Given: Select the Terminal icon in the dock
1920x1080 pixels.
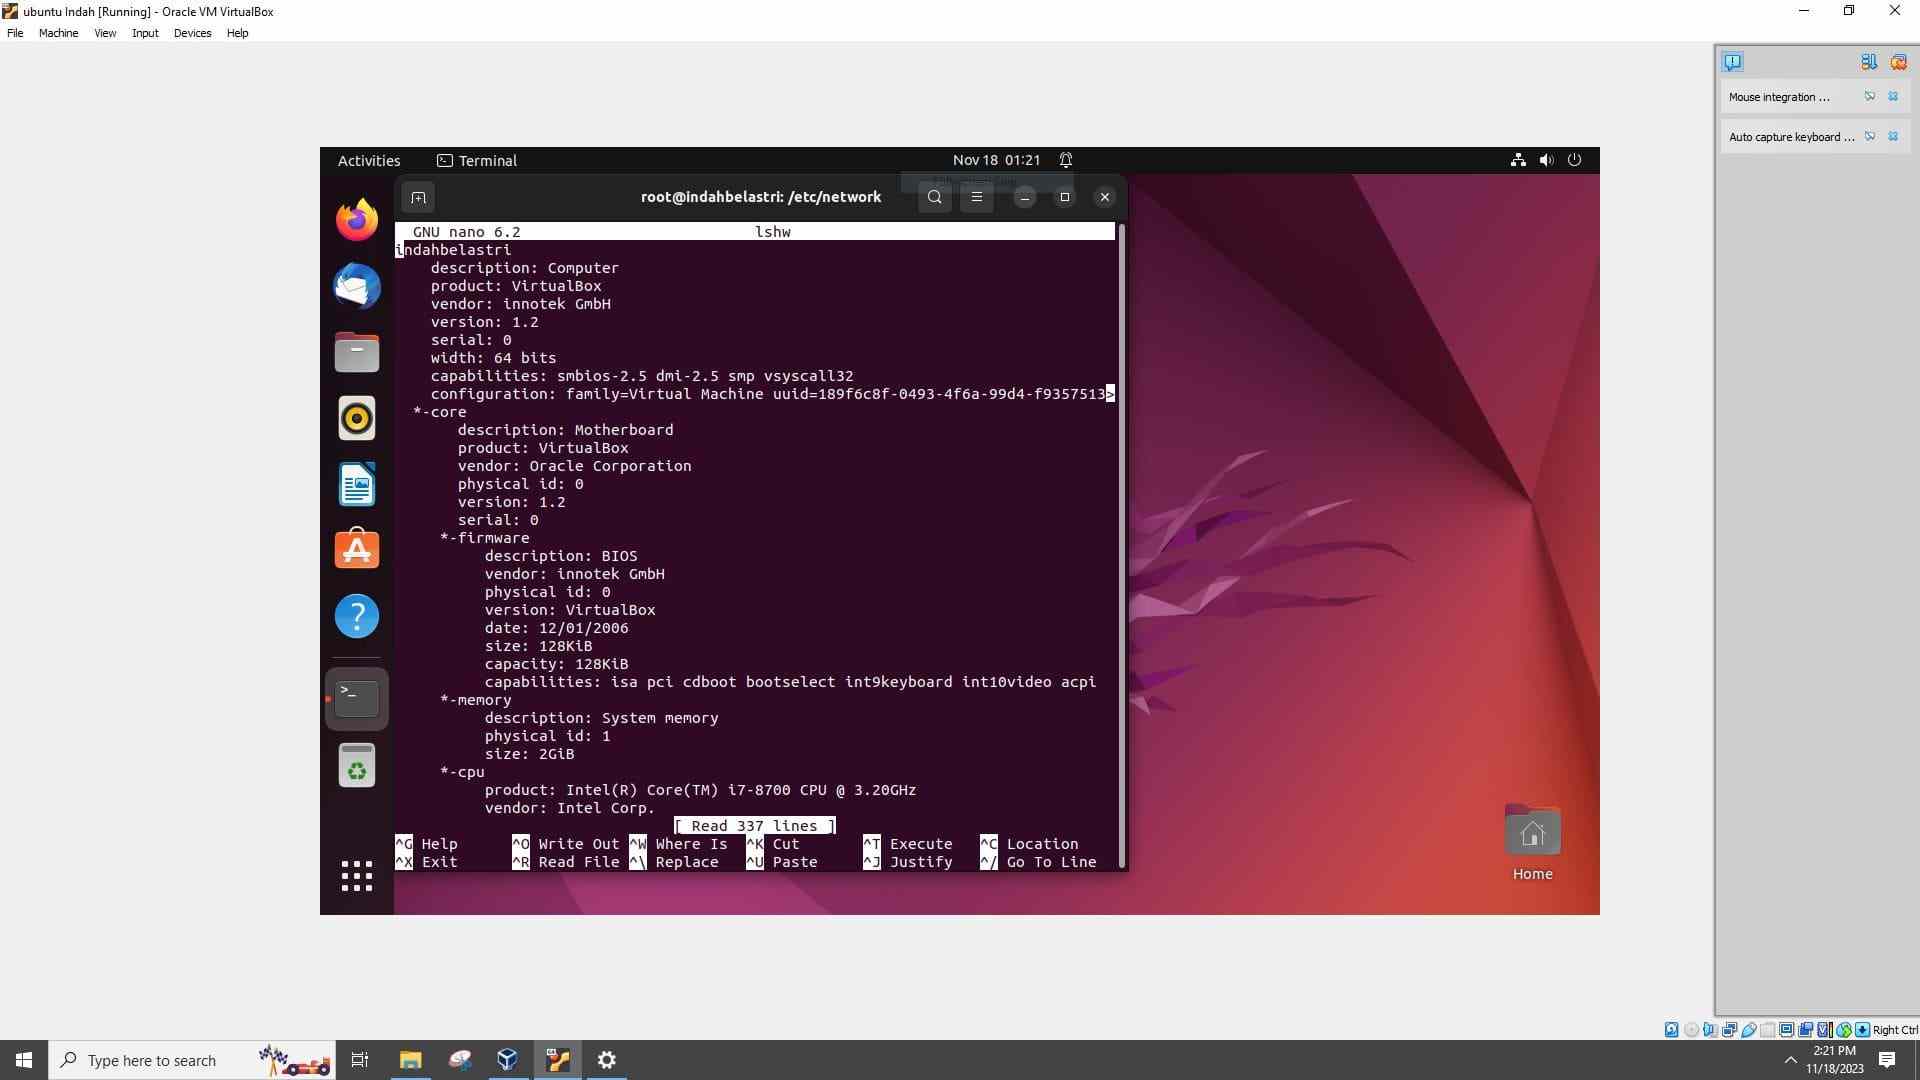Looking at the screenshot, I should click(x=356, y=698).
